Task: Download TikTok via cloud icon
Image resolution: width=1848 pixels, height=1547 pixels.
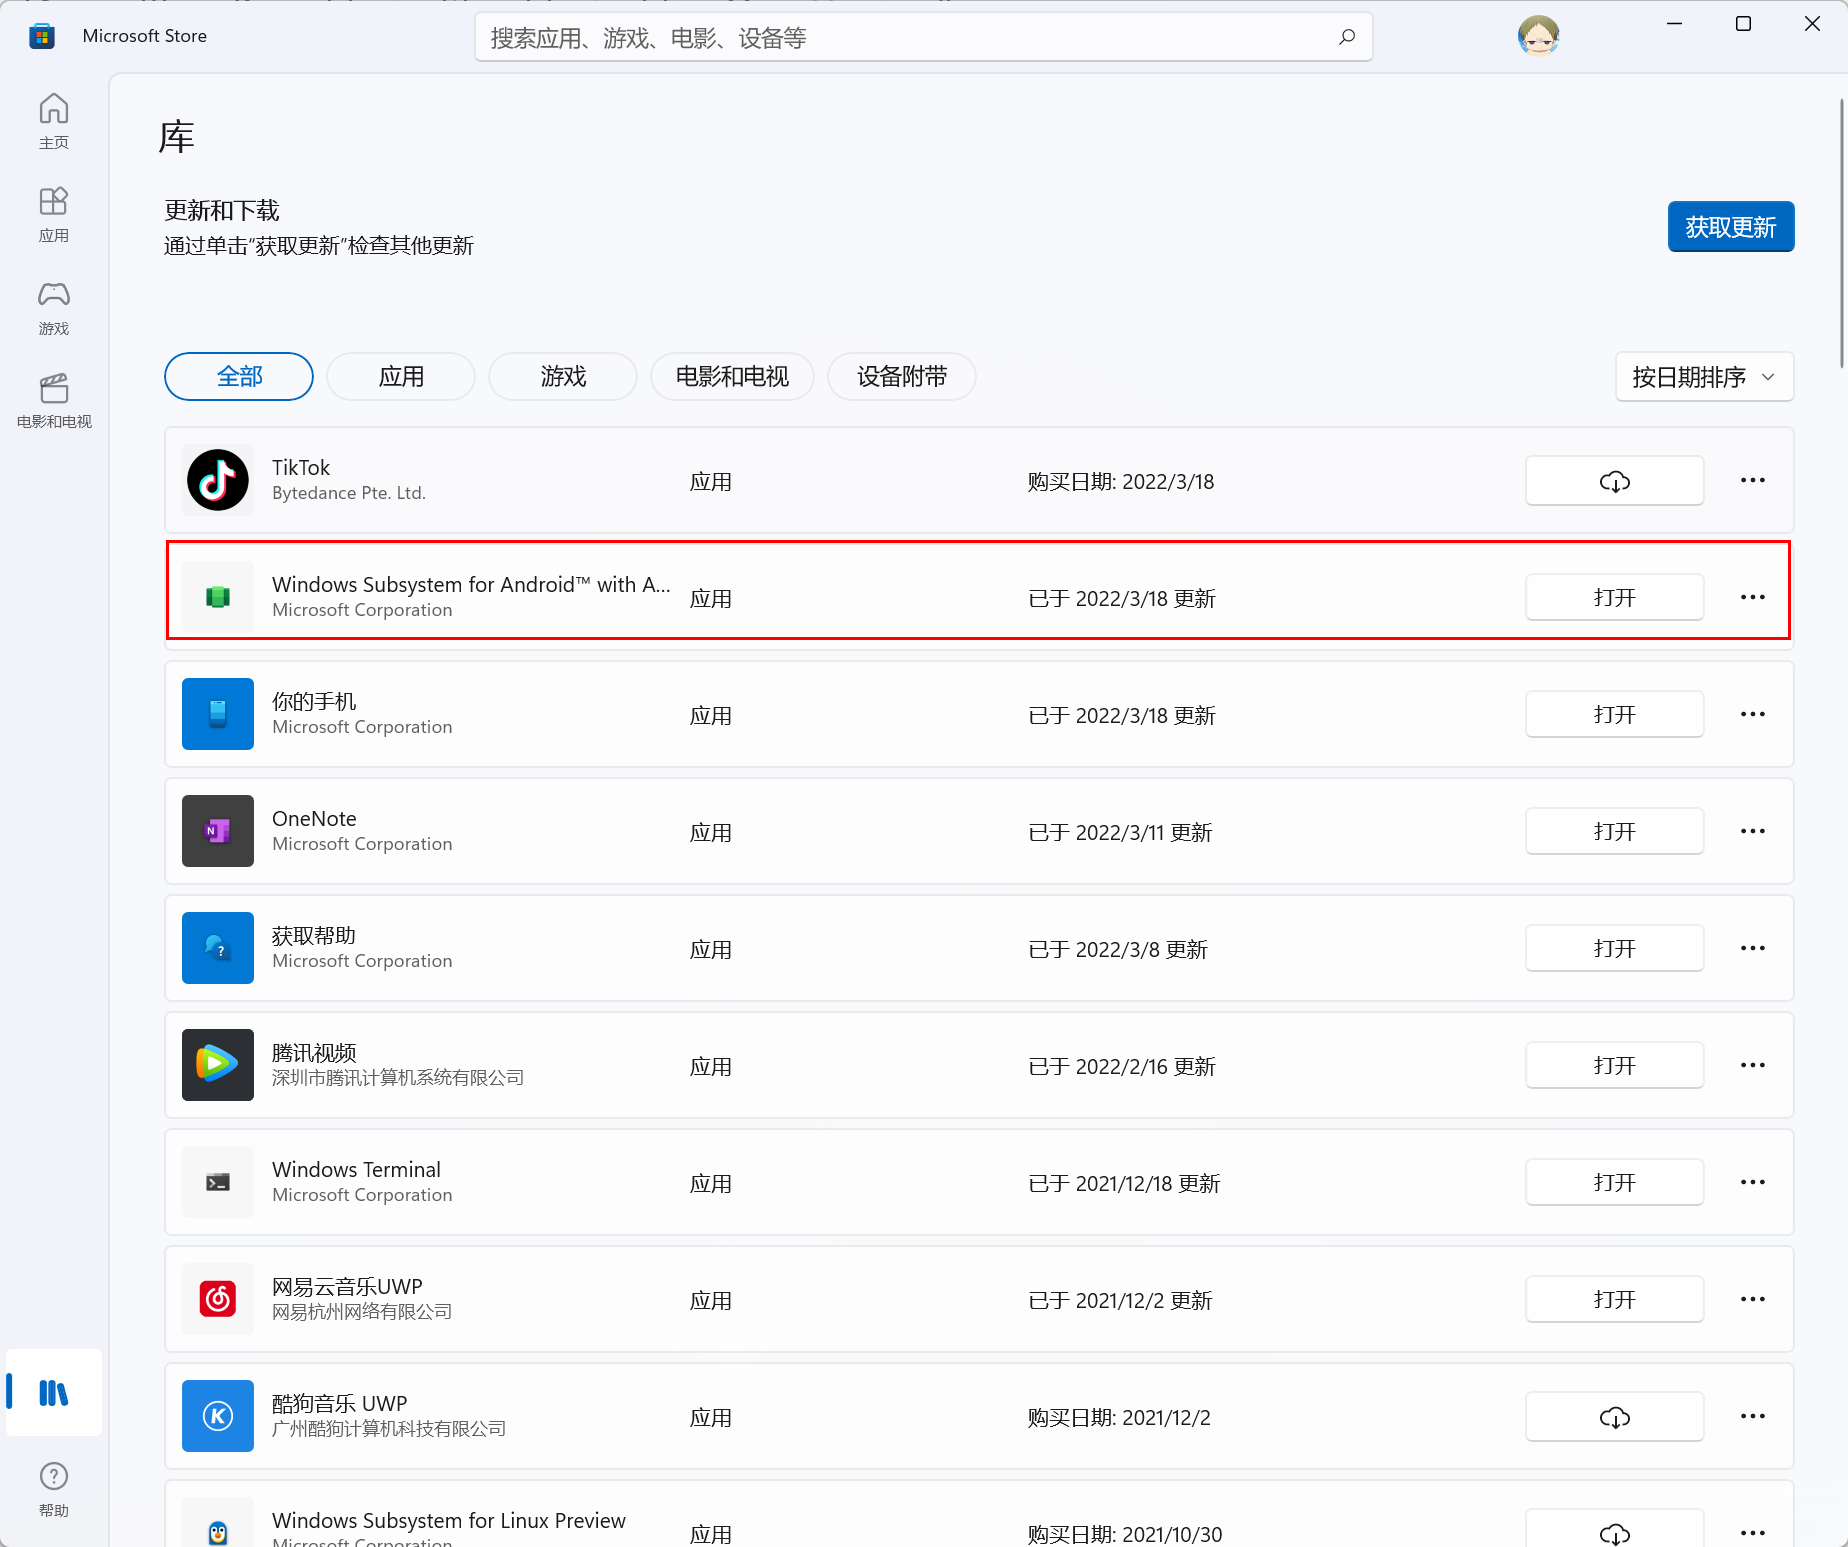Action: (x=1614, y=481)
